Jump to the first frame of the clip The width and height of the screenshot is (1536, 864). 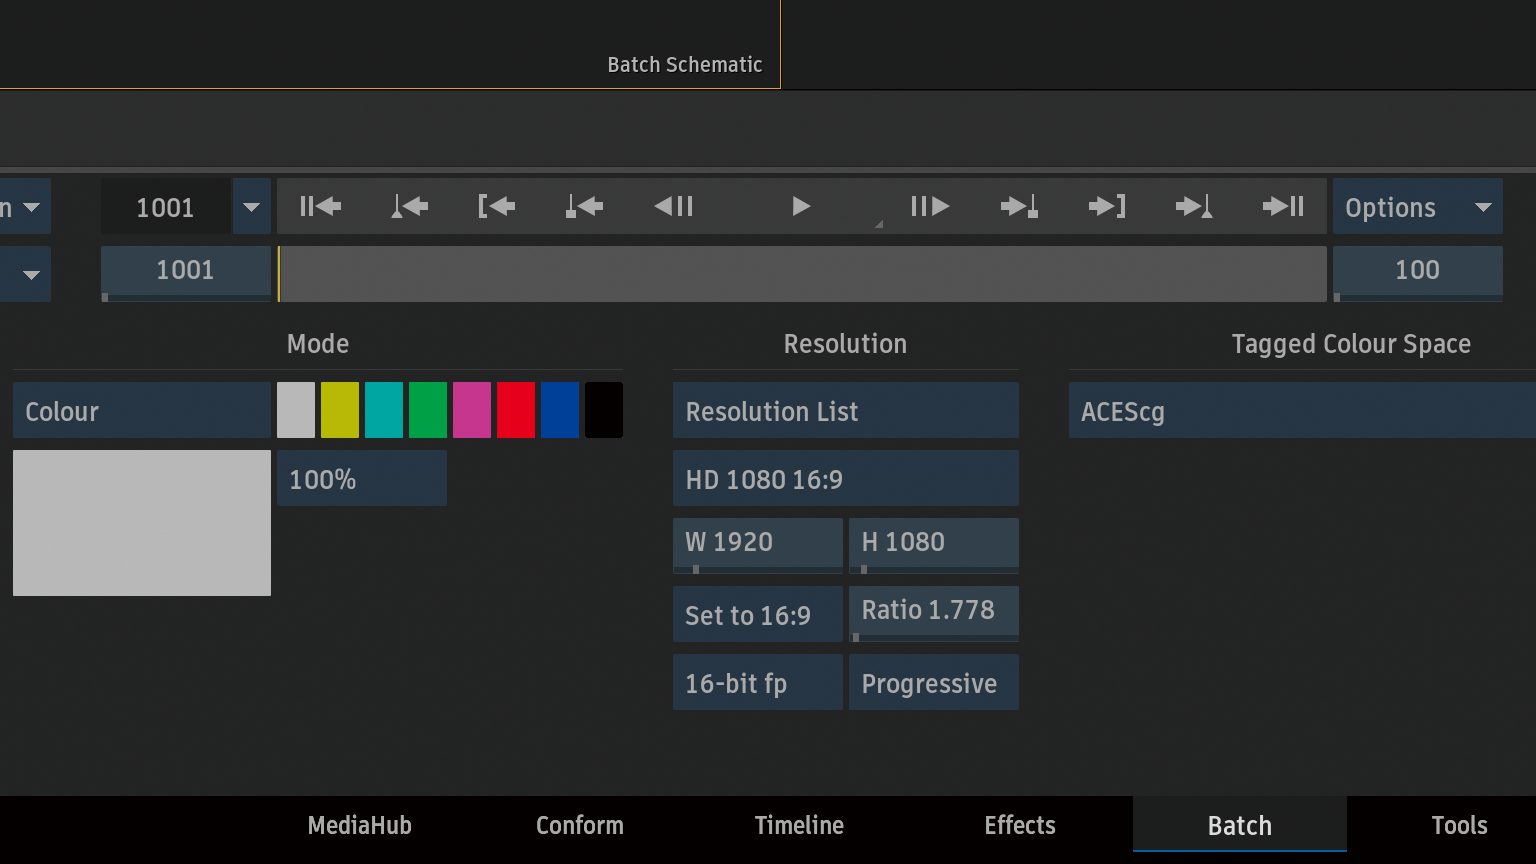[x=320, y=207]
